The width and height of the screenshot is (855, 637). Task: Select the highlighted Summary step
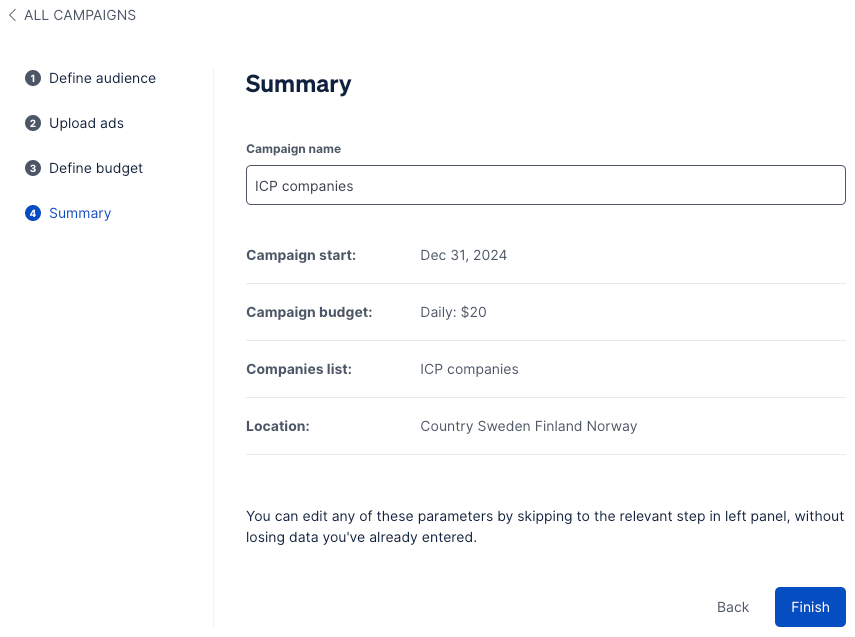(80, 213)
